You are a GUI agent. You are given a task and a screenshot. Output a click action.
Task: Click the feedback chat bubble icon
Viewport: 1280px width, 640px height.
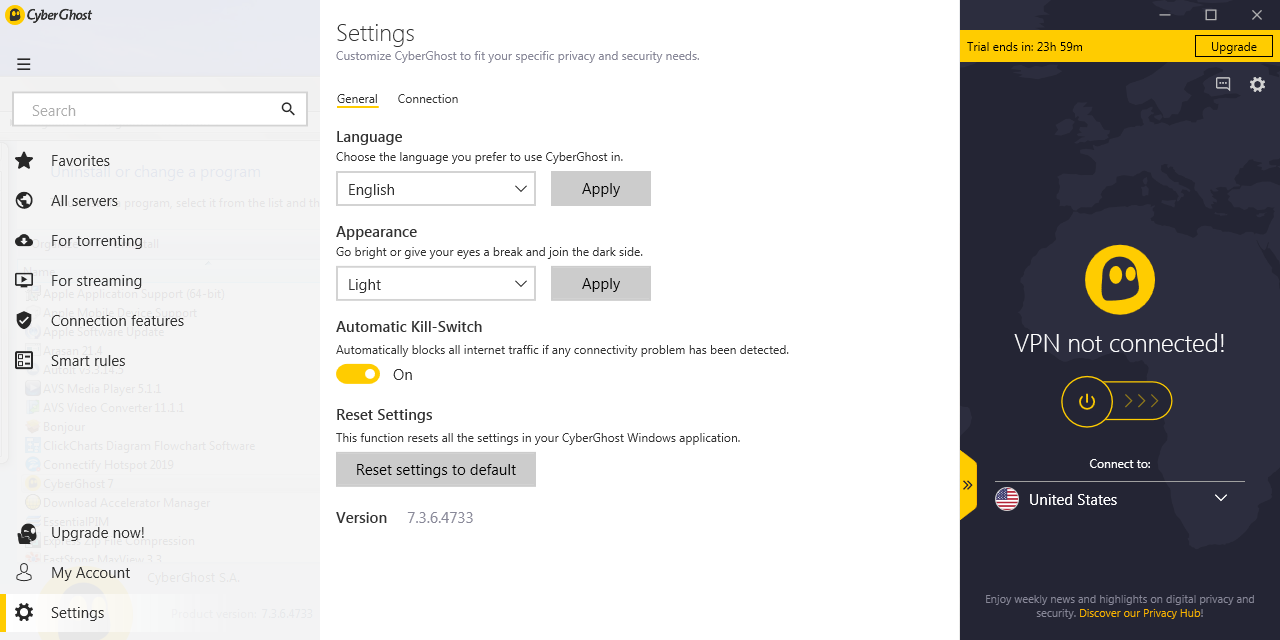pos(1223,85)
